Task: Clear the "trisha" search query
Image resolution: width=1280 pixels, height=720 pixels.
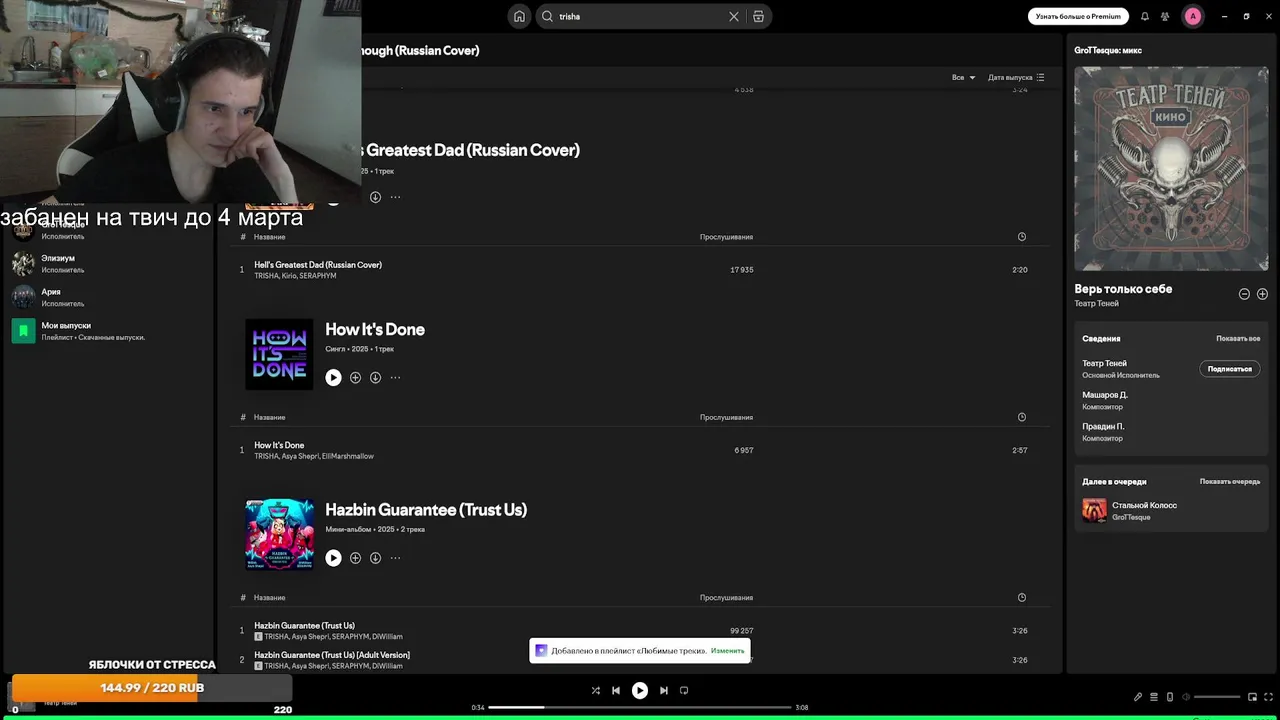Action: [734, 16]
